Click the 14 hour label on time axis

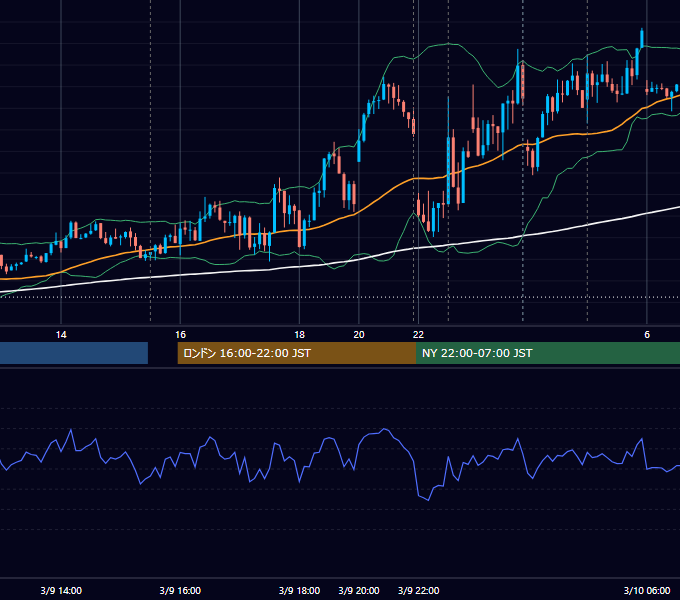(61, 335)
